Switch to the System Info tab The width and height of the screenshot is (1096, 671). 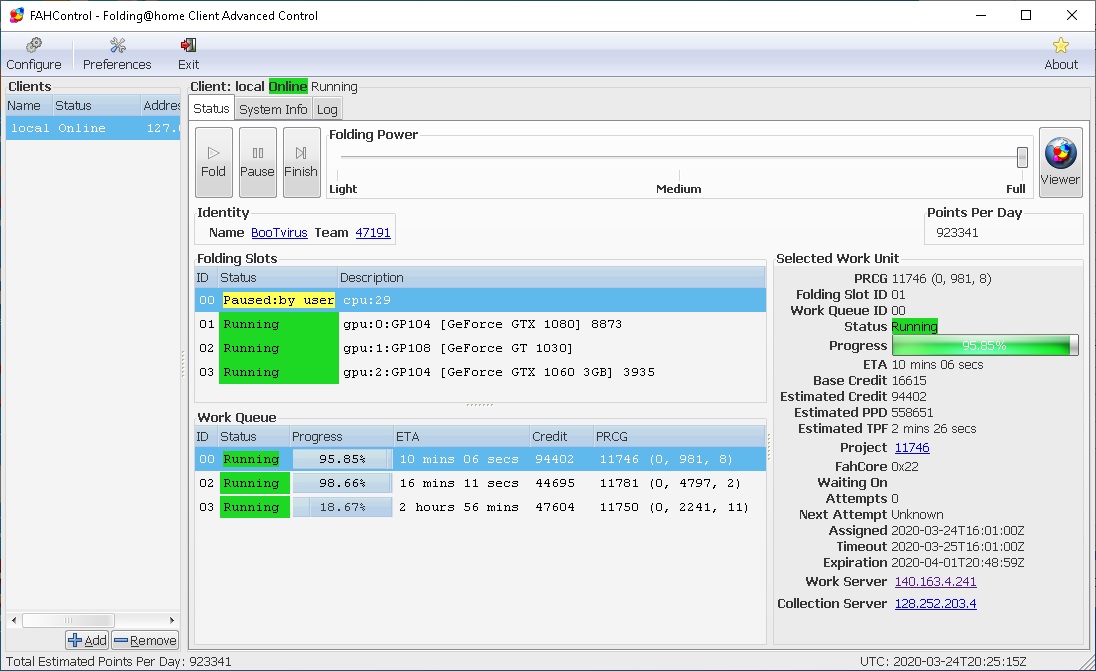point(273,109)
